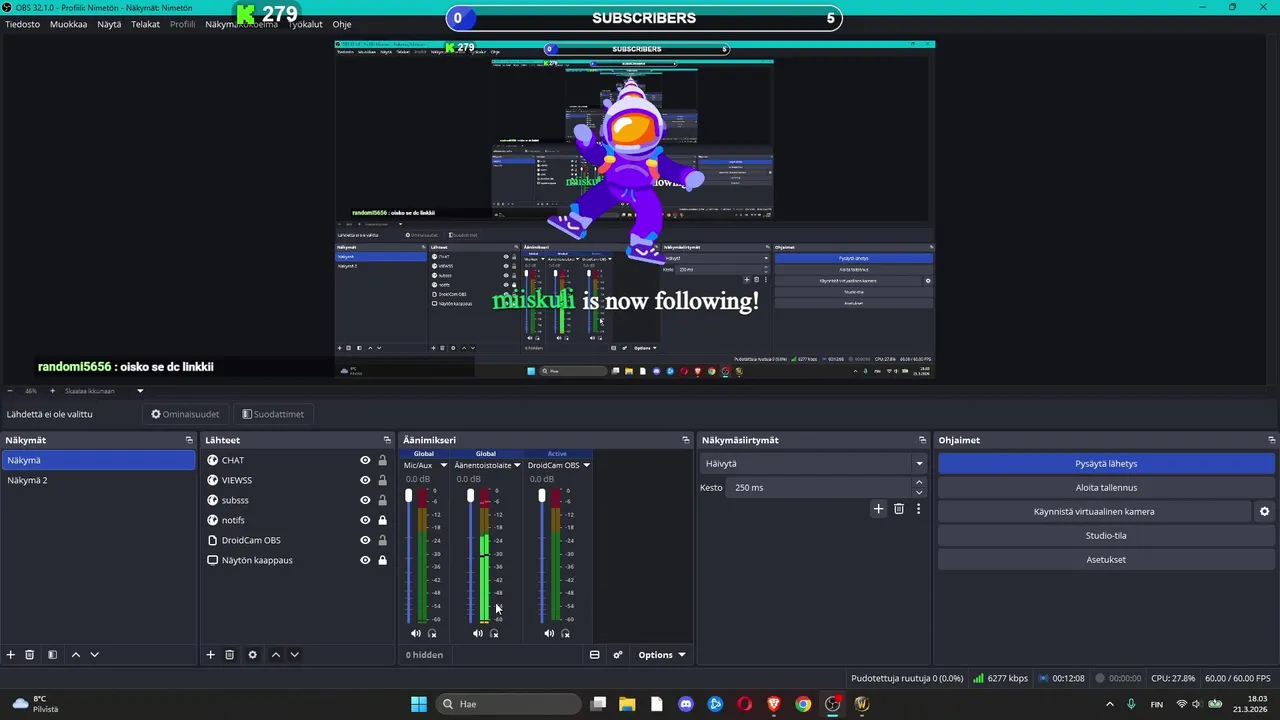Open the mixer Options dropdown
1280x720 pixels.
662,655
